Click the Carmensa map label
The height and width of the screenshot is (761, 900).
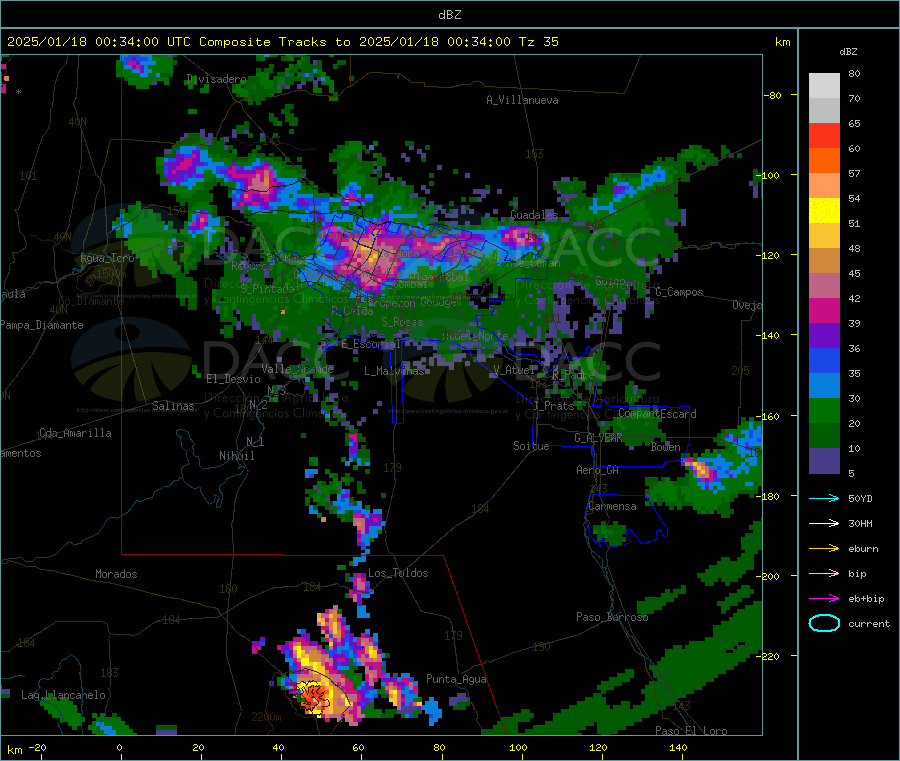click(x=612, y=506)
